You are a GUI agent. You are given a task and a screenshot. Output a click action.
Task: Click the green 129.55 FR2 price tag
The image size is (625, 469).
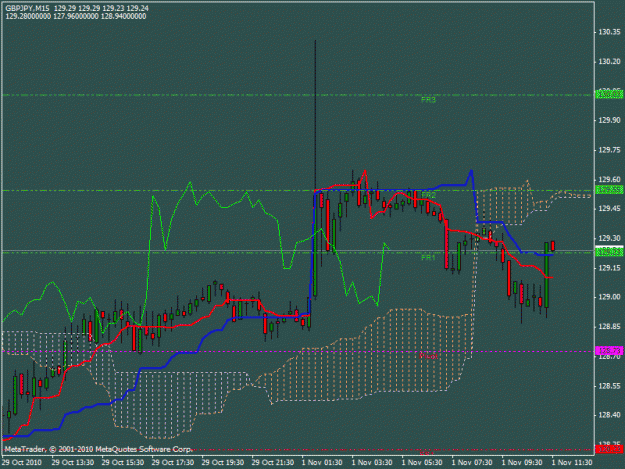[609, 190]
